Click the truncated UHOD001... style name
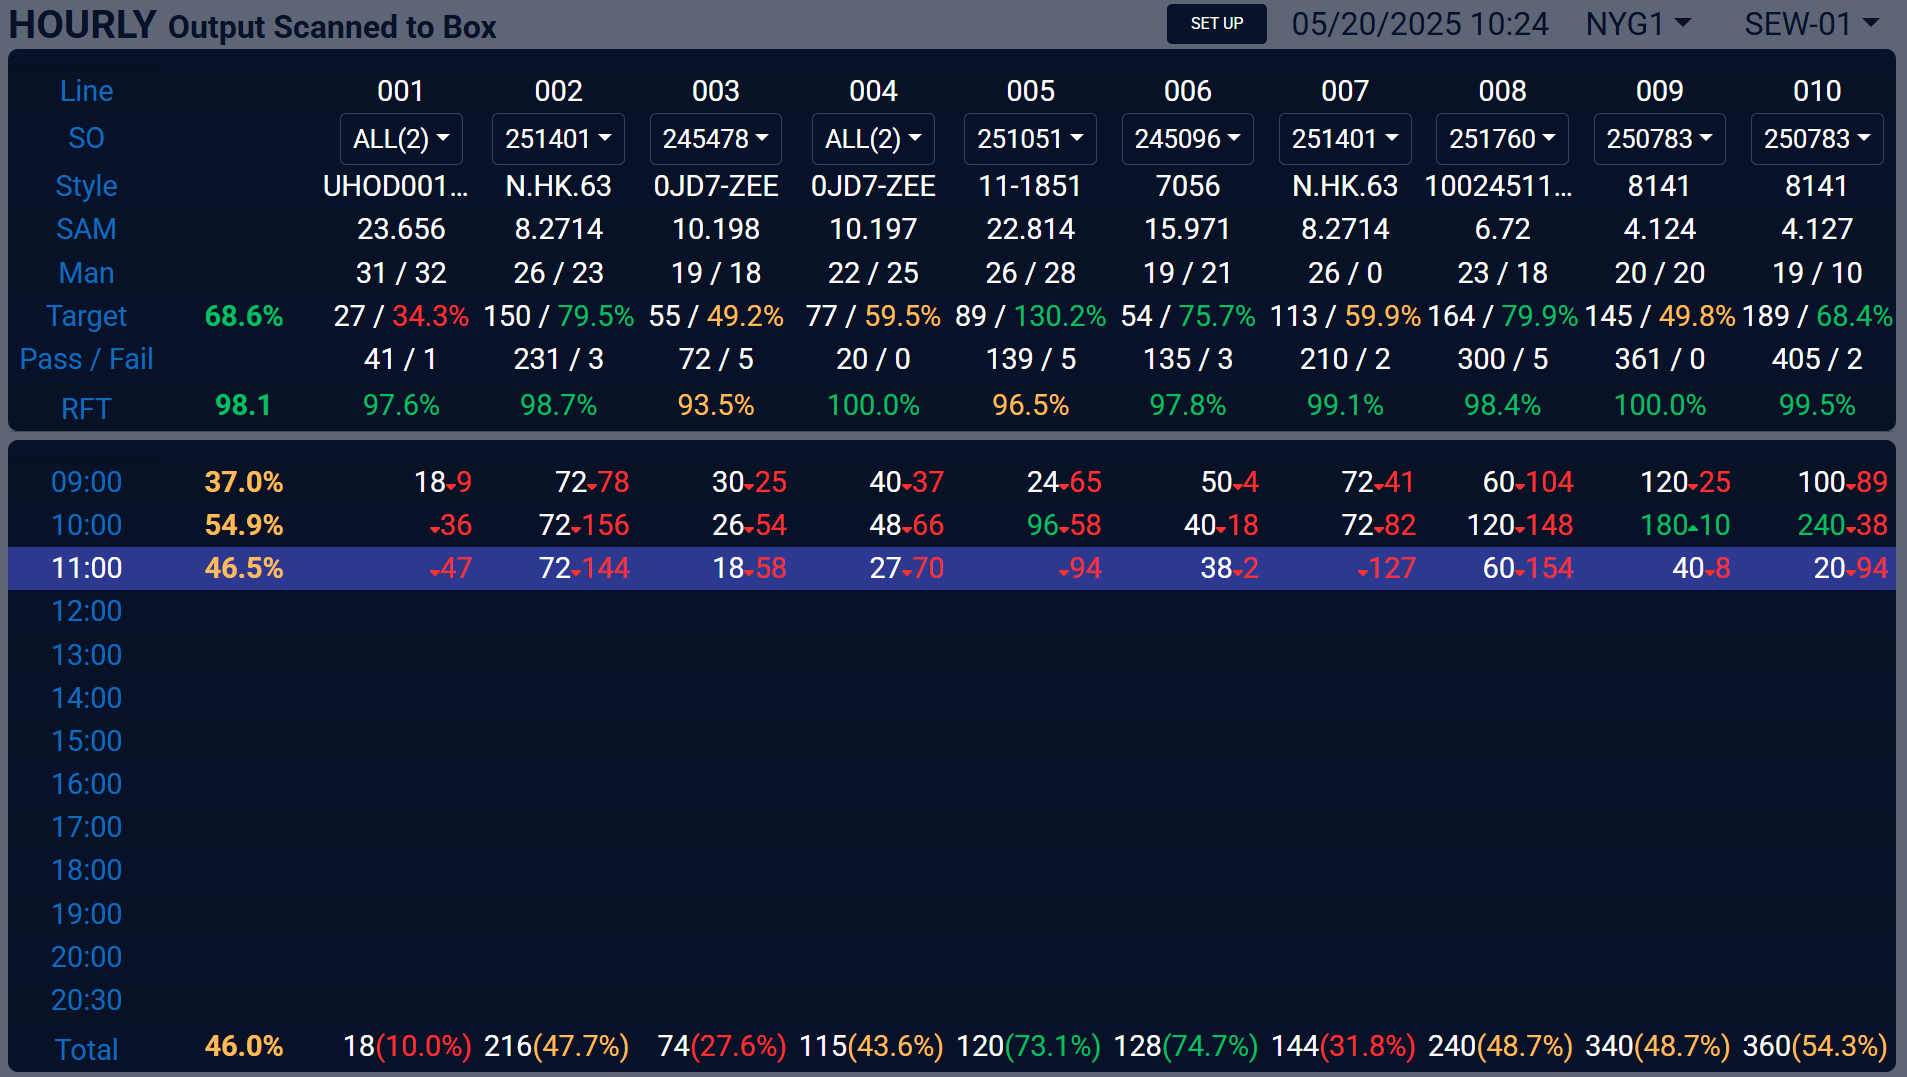This screenshot has width=1907, height=1077. point(396,186)
